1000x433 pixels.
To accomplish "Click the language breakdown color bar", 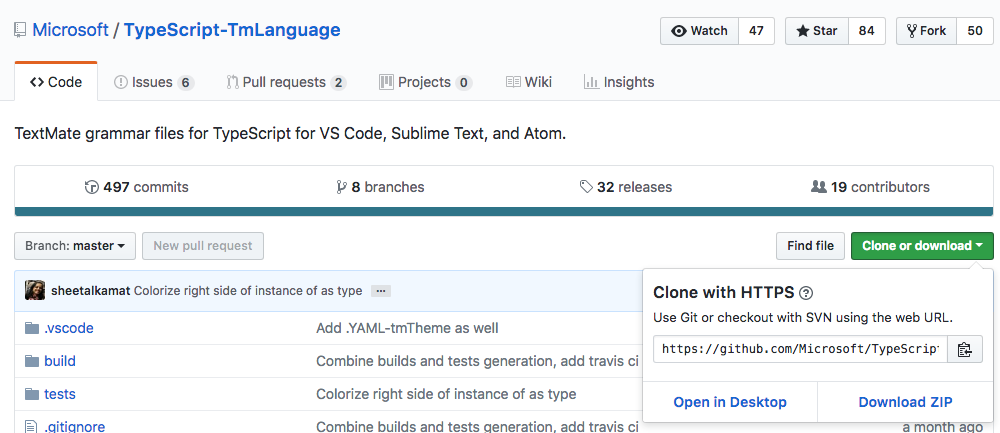I will 504,212.
